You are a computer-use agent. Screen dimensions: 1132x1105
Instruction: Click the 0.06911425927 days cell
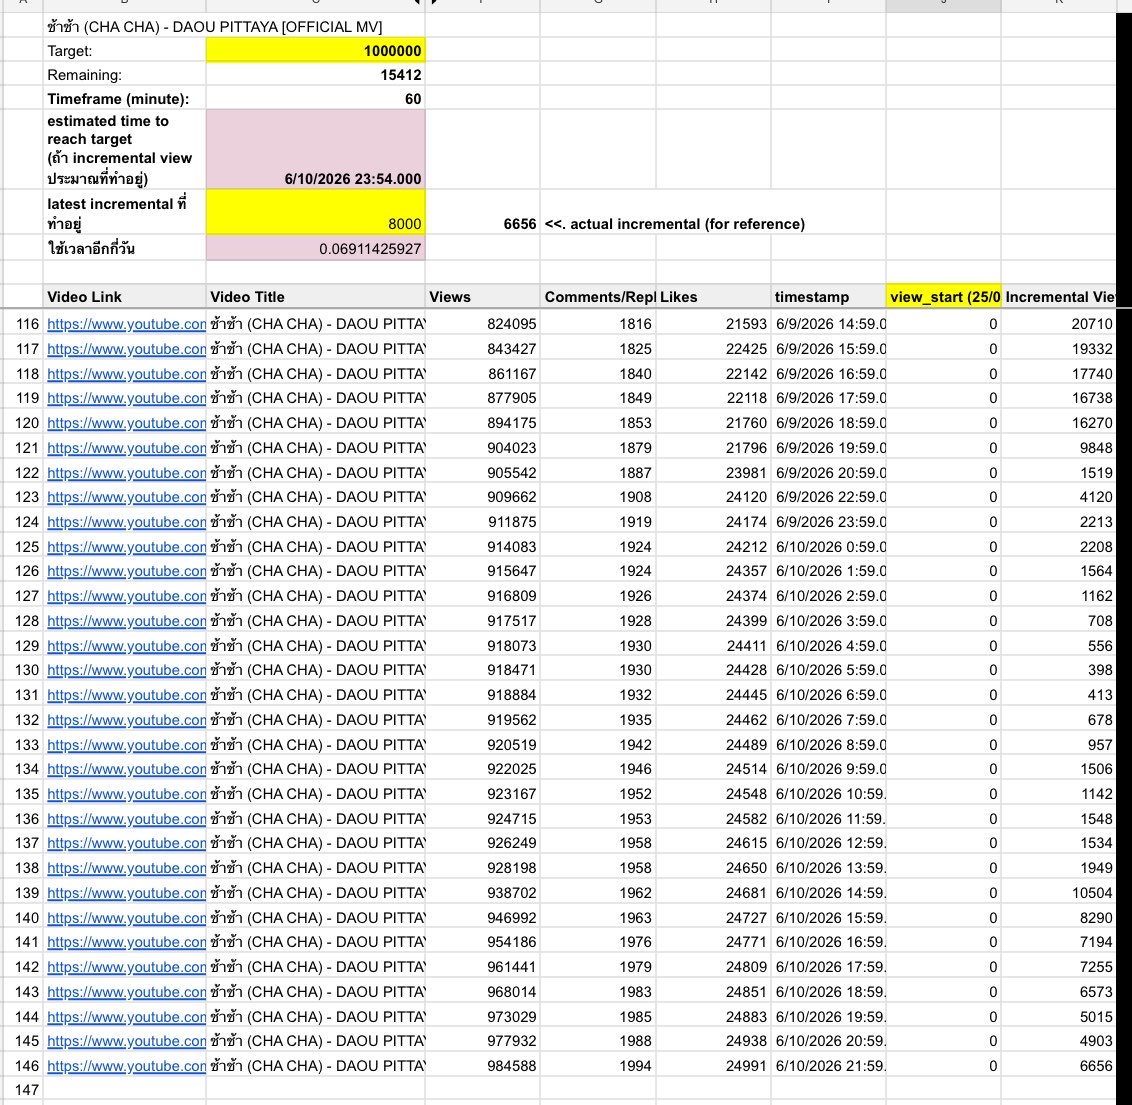pyautogui.click(x=315, y=248)
